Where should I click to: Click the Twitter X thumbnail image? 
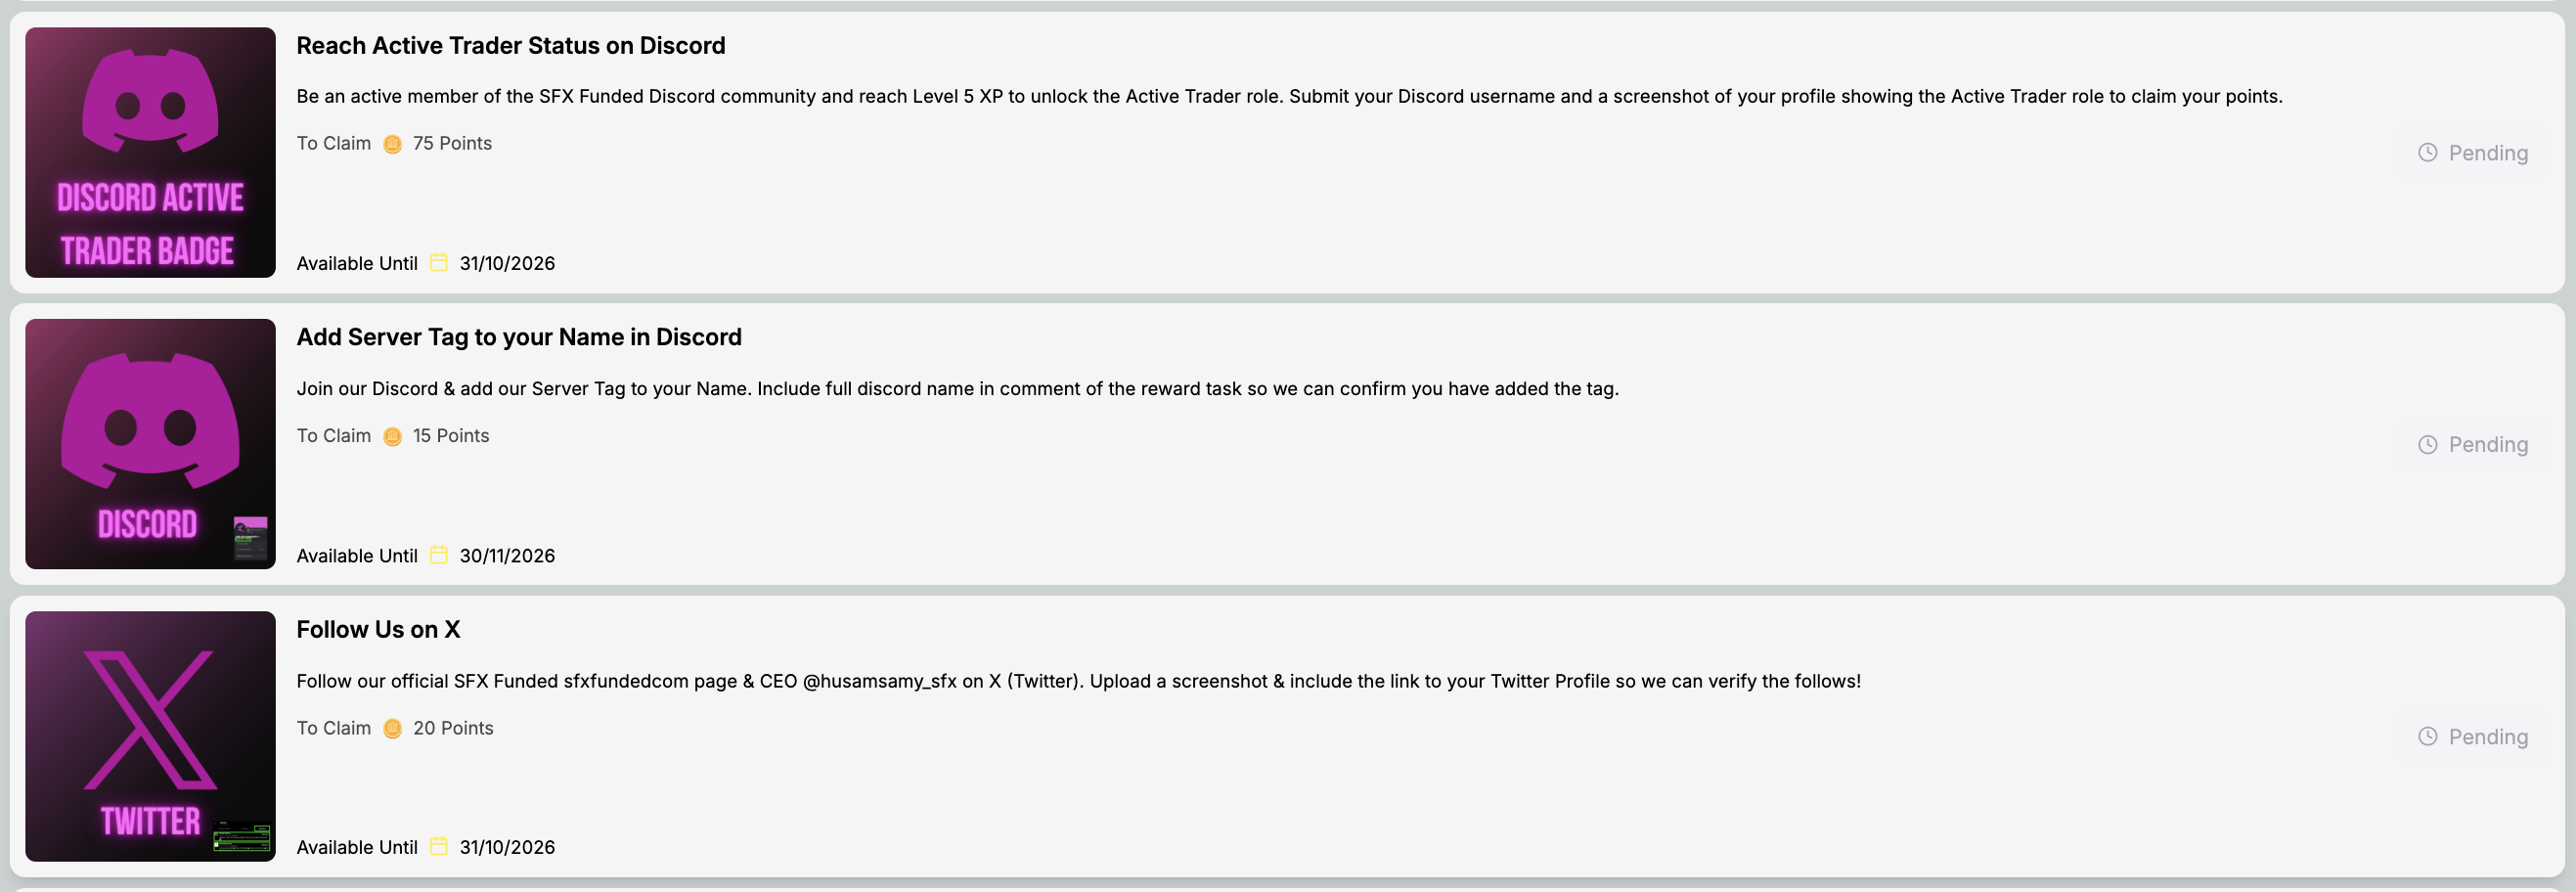[x=150, y=736]
